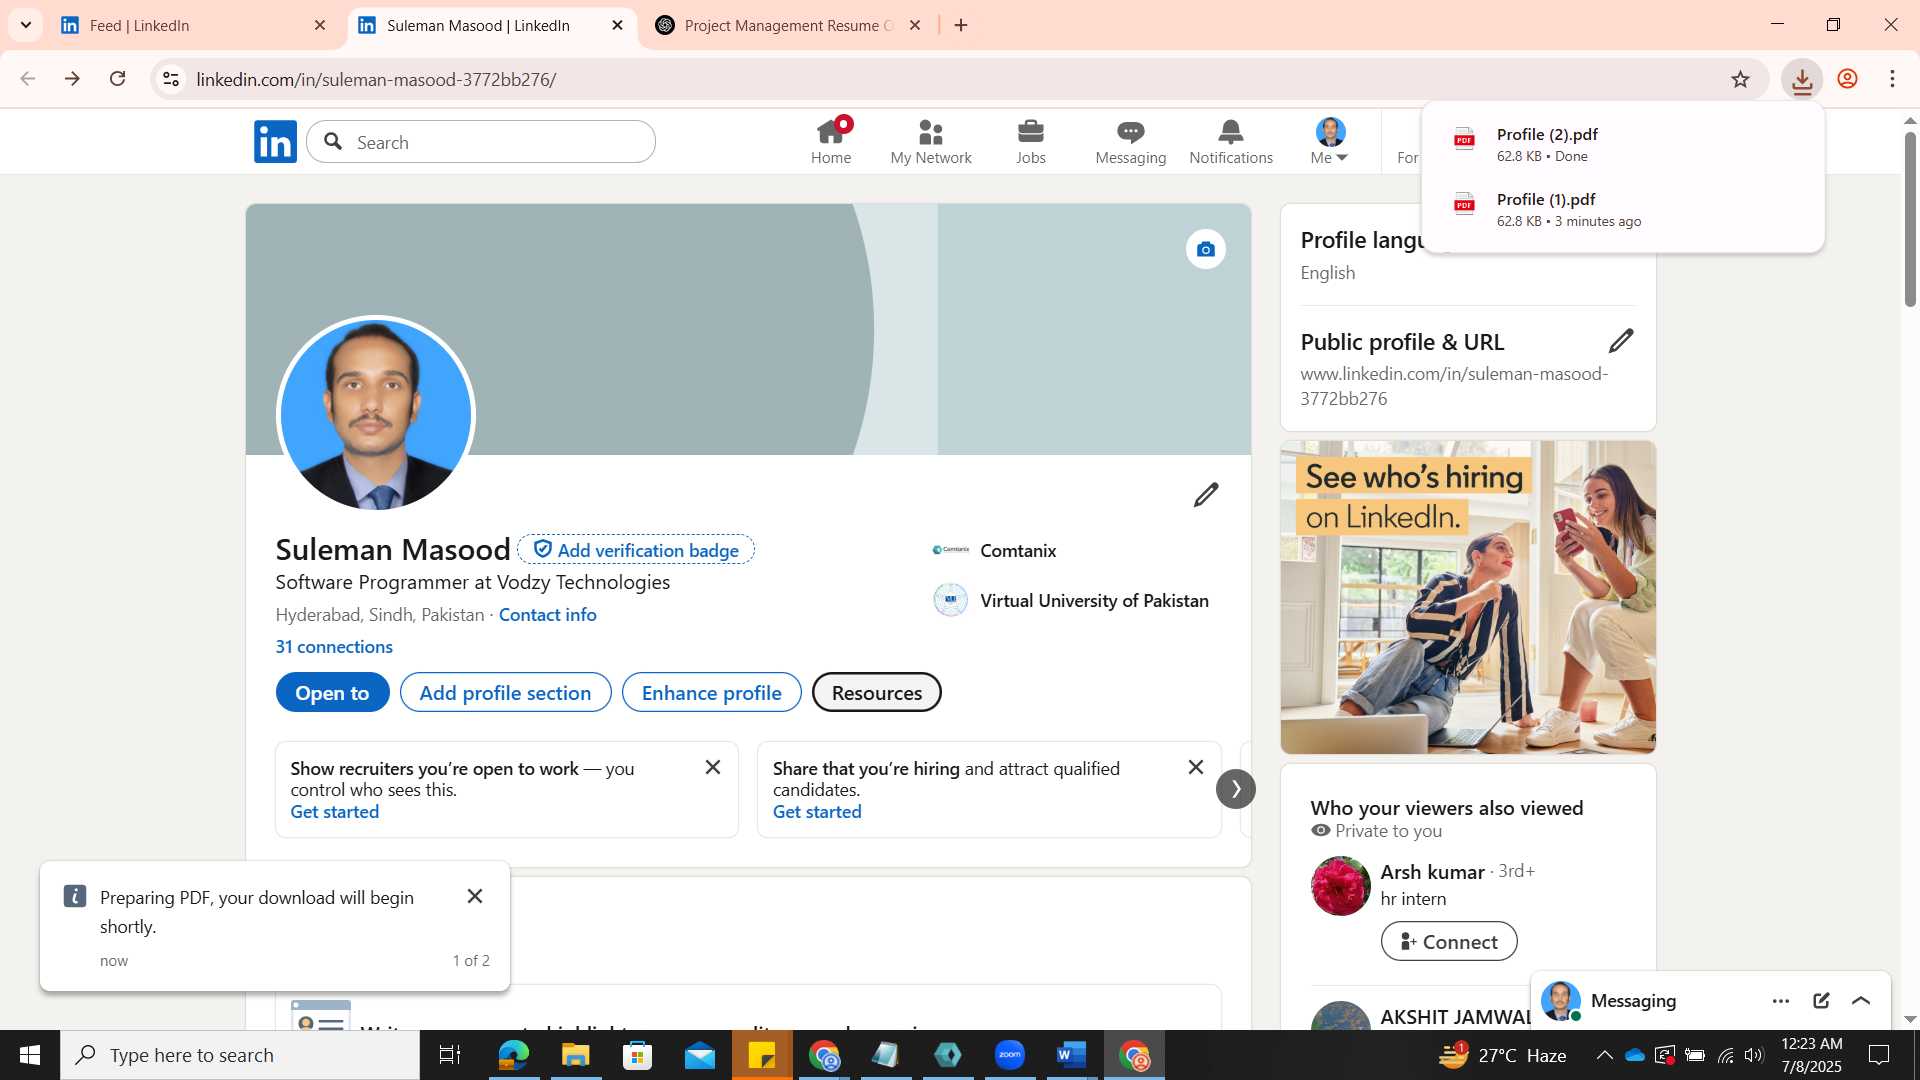The width and height of the screenshot is (1920, 1080).
Task: Open Virtual University of Pakistan link
Action: tap(1071, 600)
